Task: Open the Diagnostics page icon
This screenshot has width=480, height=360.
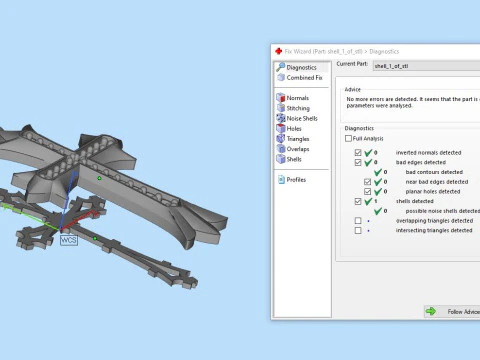Action: point(281,67)
